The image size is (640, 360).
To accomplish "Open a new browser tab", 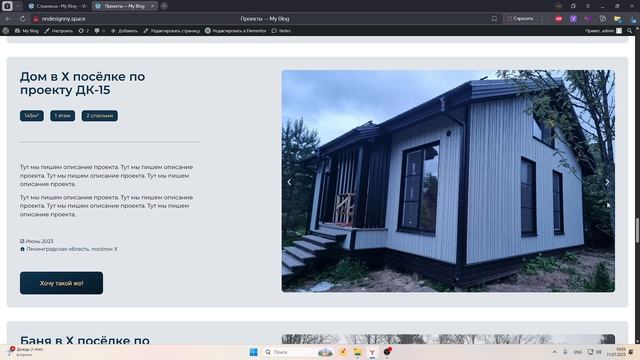I will click(x=164, y=6).
